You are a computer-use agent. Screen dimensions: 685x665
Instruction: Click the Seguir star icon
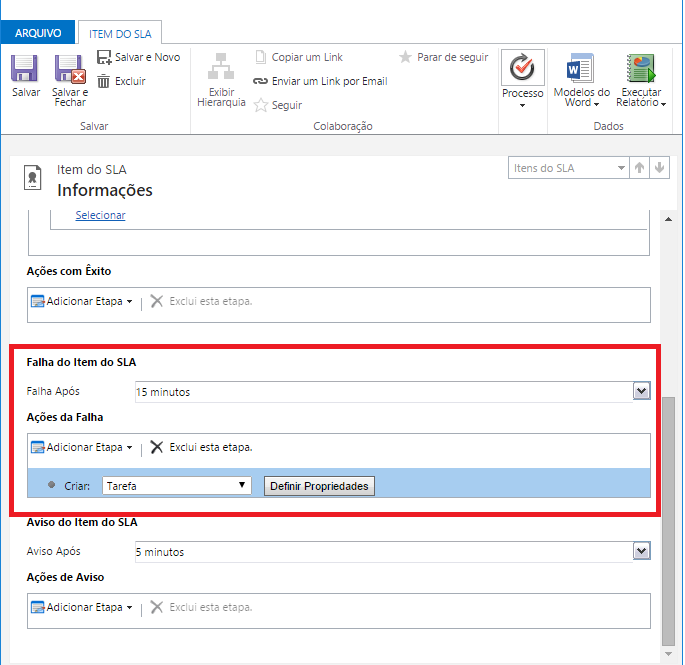click(x=262, y=105)
